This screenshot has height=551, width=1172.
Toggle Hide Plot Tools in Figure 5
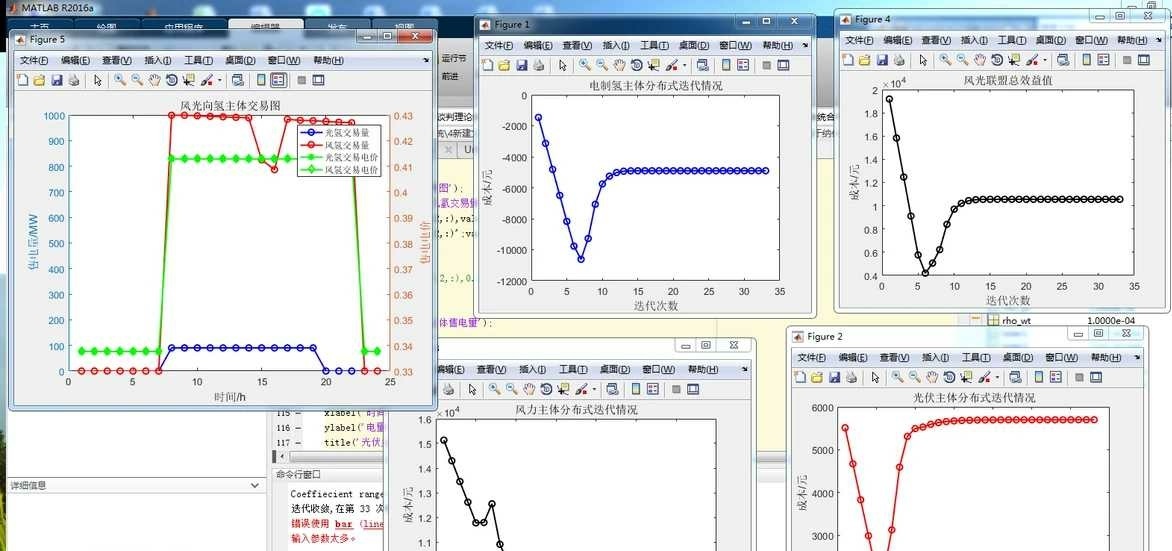click(x=302, y=80)
